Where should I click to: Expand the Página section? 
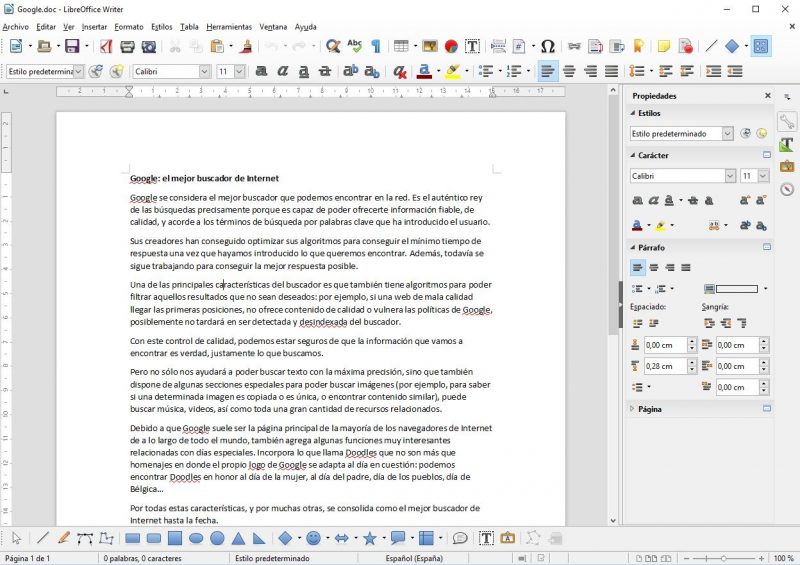(633, 409)
